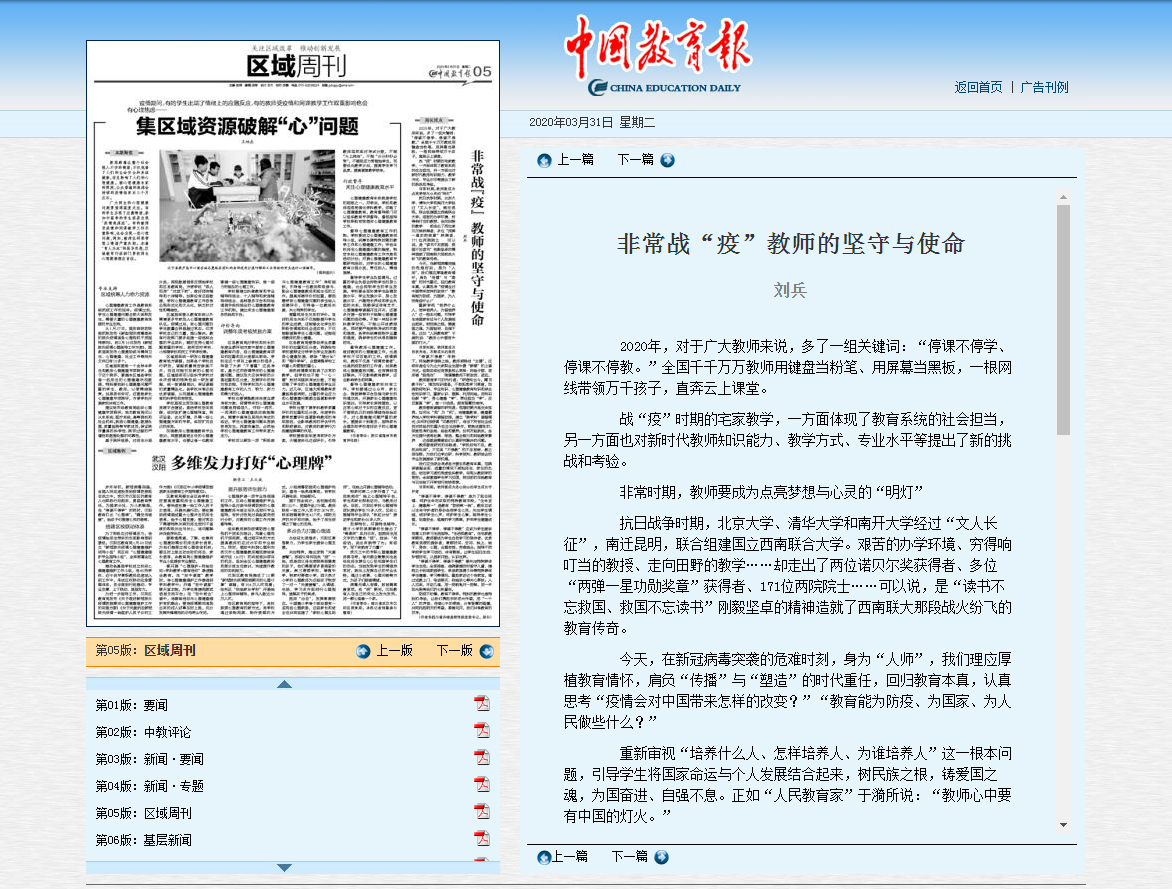Click headline 多维发力打好“心理牌” on the page image
1172x889 pixels.
click(251, 463)
